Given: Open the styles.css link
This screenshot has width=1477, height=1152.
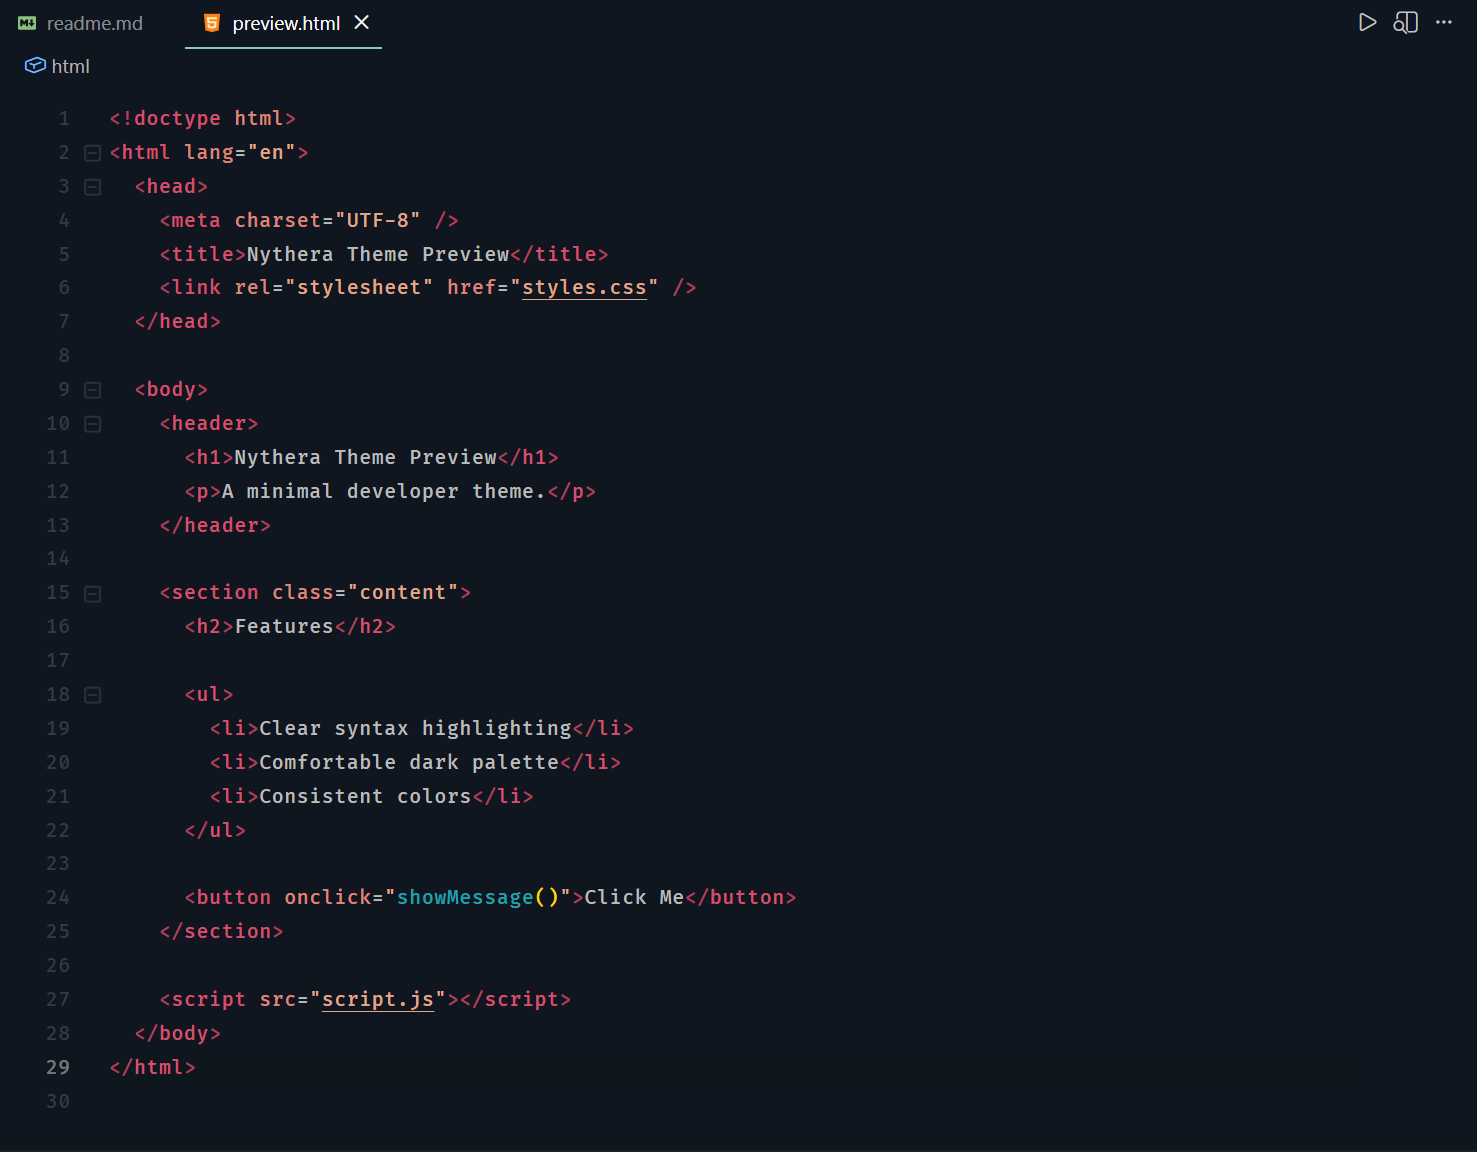Looking at the screenshot, I should [585, 287].
